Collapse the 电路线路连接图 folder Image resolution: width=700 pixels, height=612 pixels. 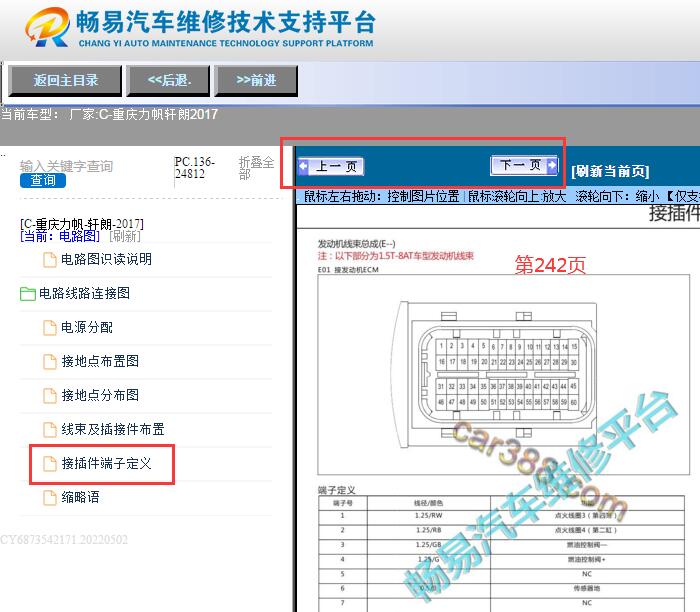(x=84, y=293)
